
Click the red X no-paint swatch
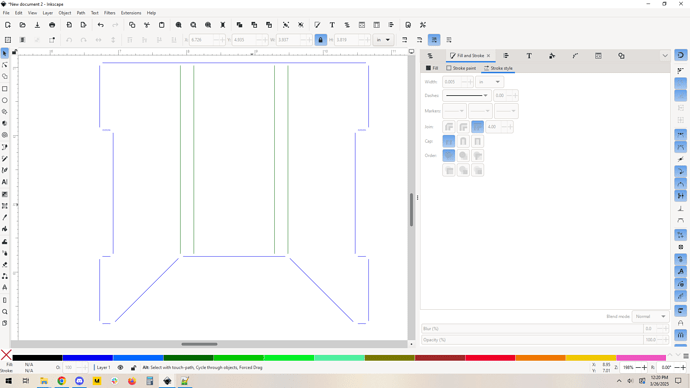[x=6, y=355]
